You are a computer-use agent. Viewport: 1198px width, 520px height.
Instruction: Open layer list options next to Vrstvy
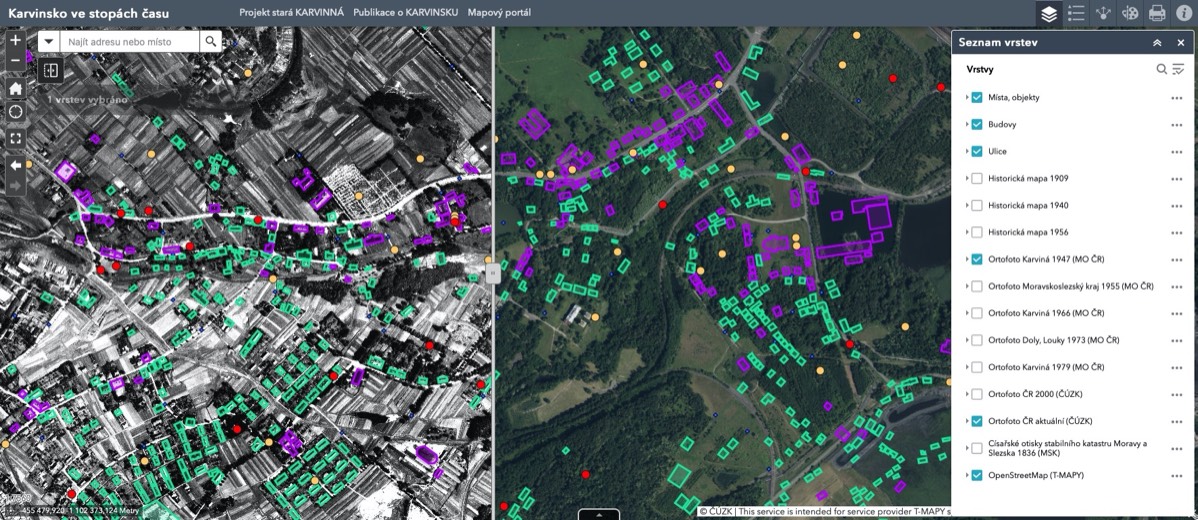coord(1178,69)
